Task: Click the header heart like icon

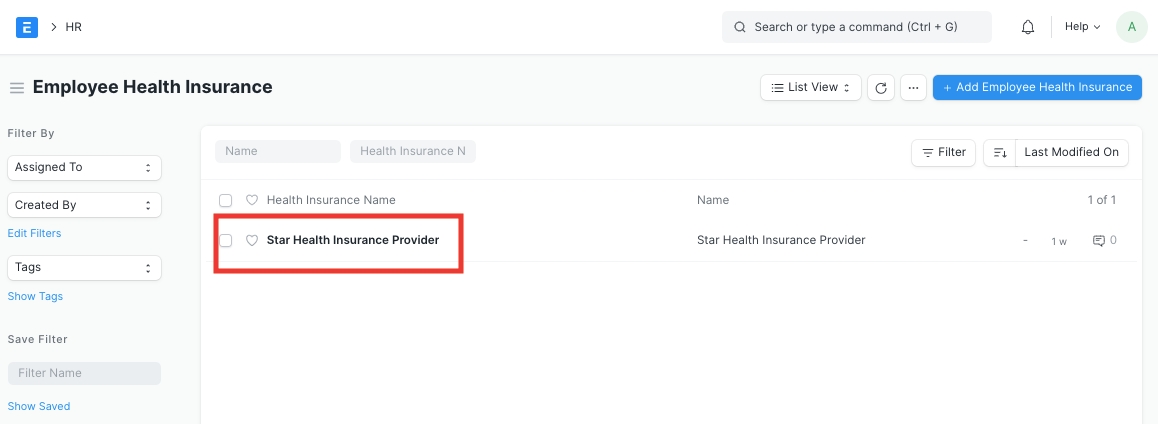Action: tap(252, 200)
